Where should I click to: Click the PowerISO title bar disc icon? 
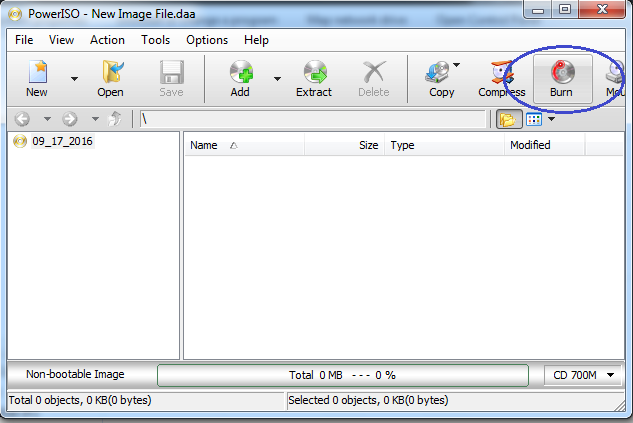pyautogui.click(x=15, y=15)
